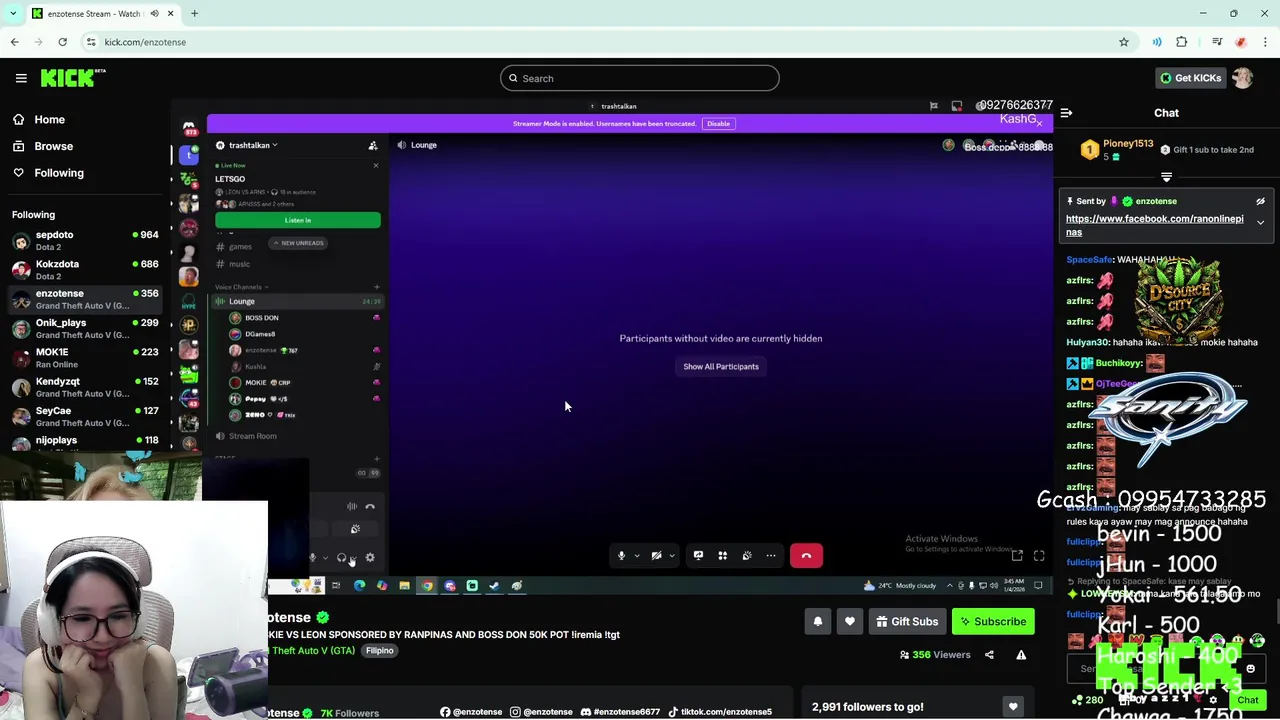Open the MOK1E channel in the Following list
The image size is (1280, 720).
(x=85, y=357)
